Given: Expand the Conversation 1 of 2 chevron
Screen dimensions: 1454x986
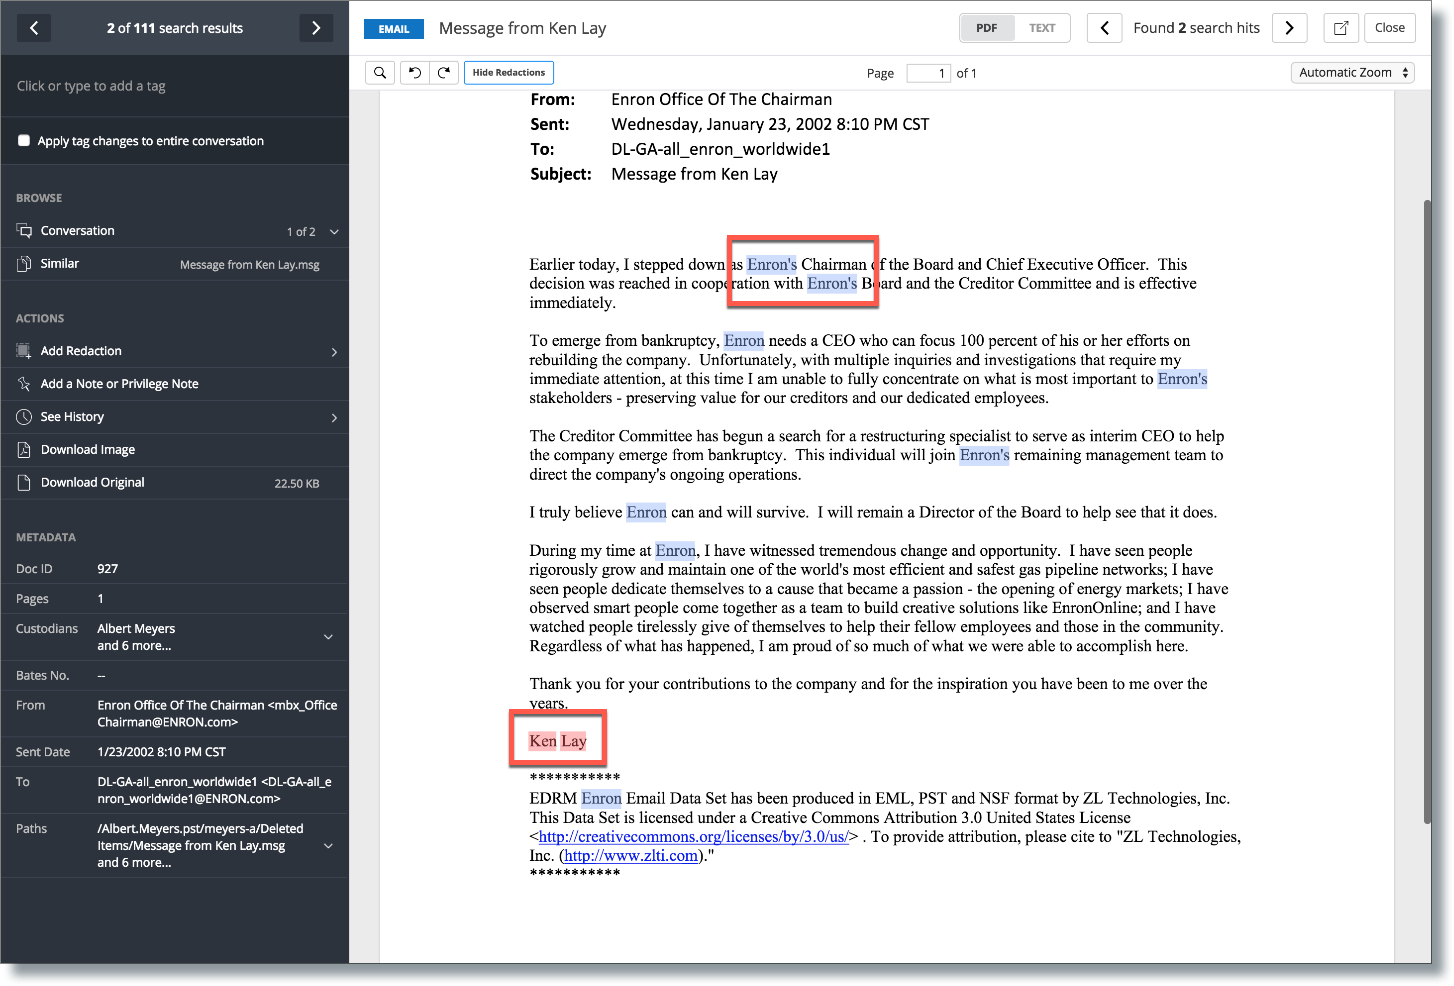Looking at the screenshot, I should pos(334,232).
